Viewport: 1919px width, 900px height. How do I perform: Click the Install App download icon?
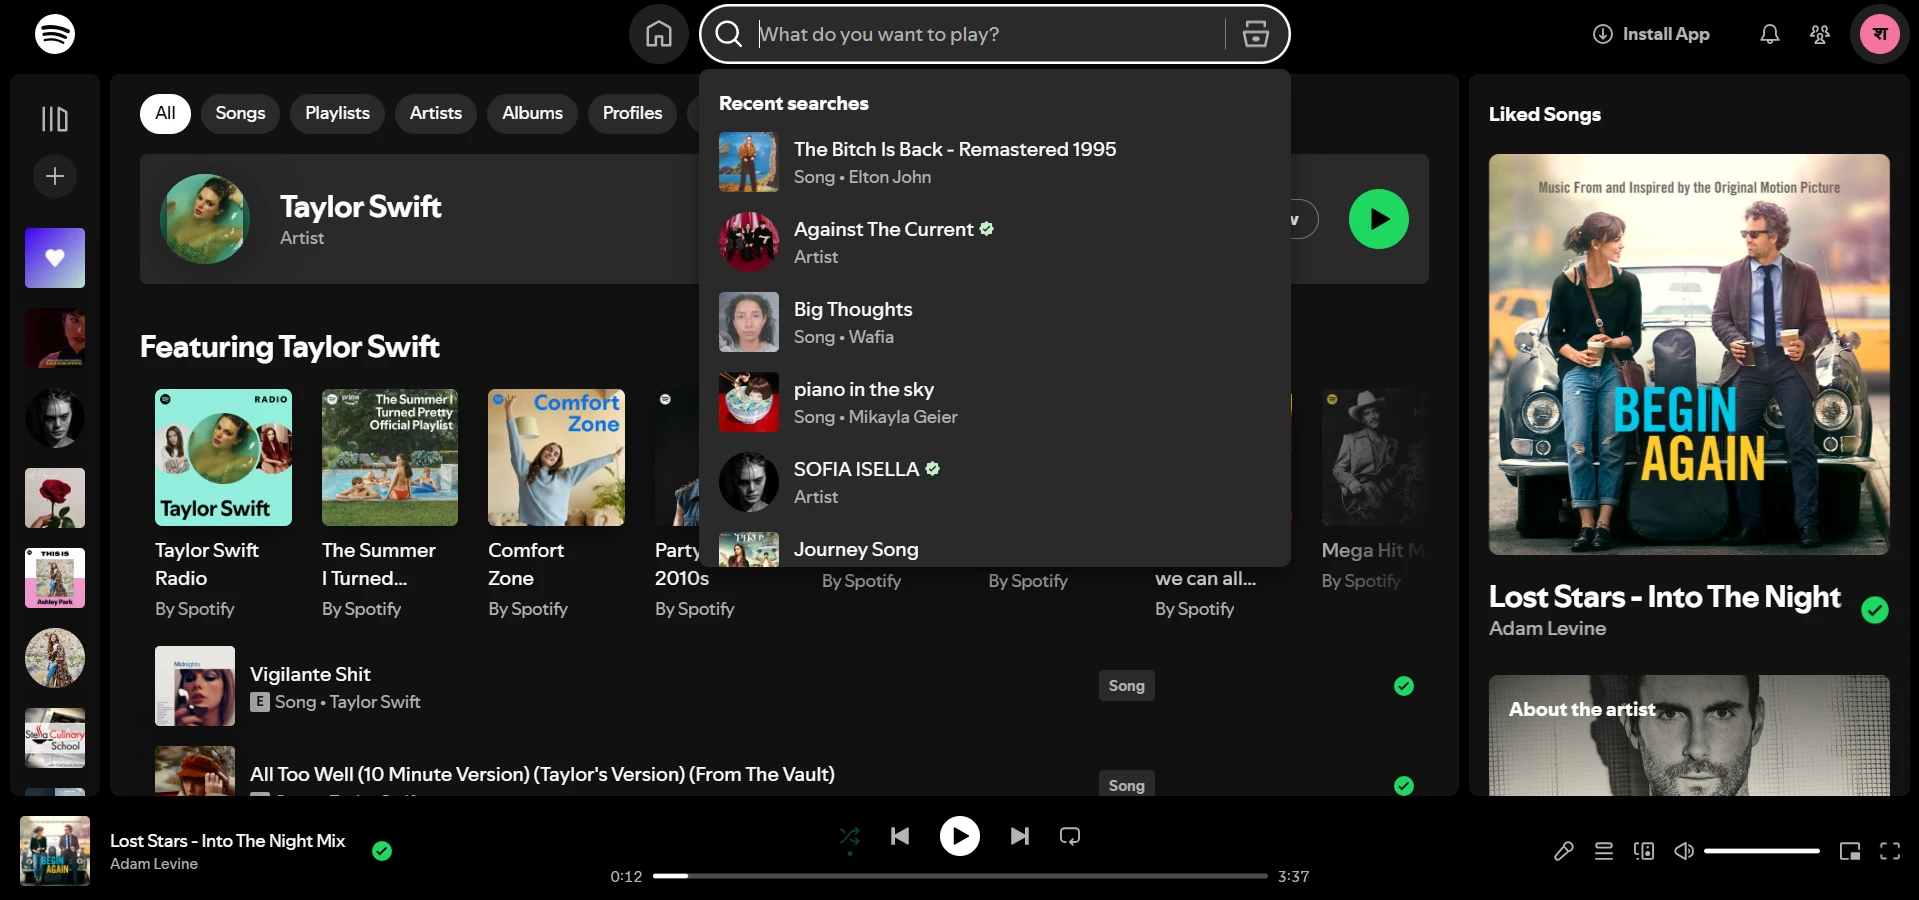(x=1603, y=34)
